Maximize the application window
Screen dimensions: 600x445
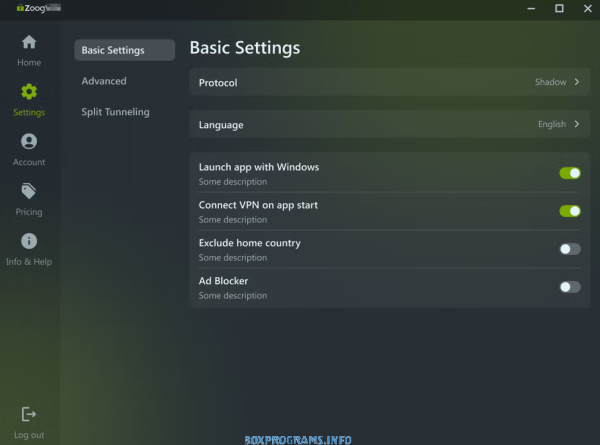click(x=559, y=8)
